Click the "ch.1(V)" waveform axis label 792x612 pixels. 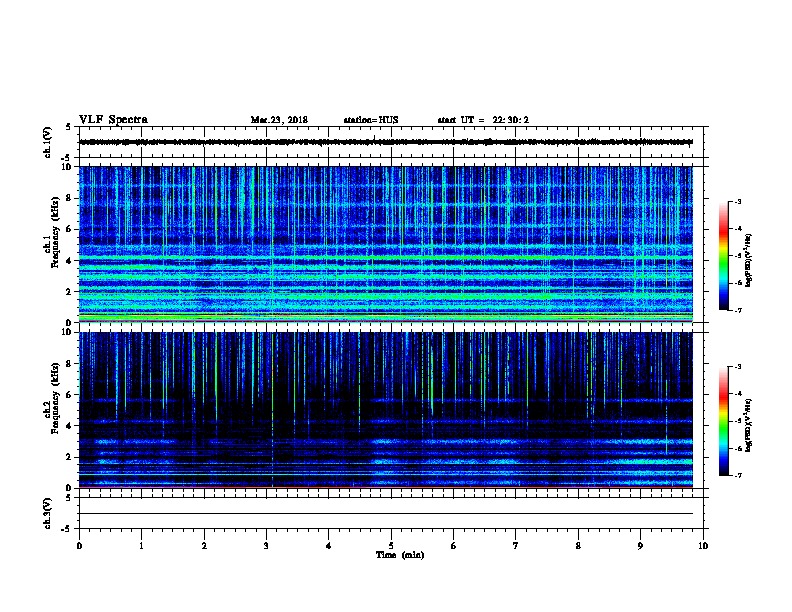click(47, 142)
